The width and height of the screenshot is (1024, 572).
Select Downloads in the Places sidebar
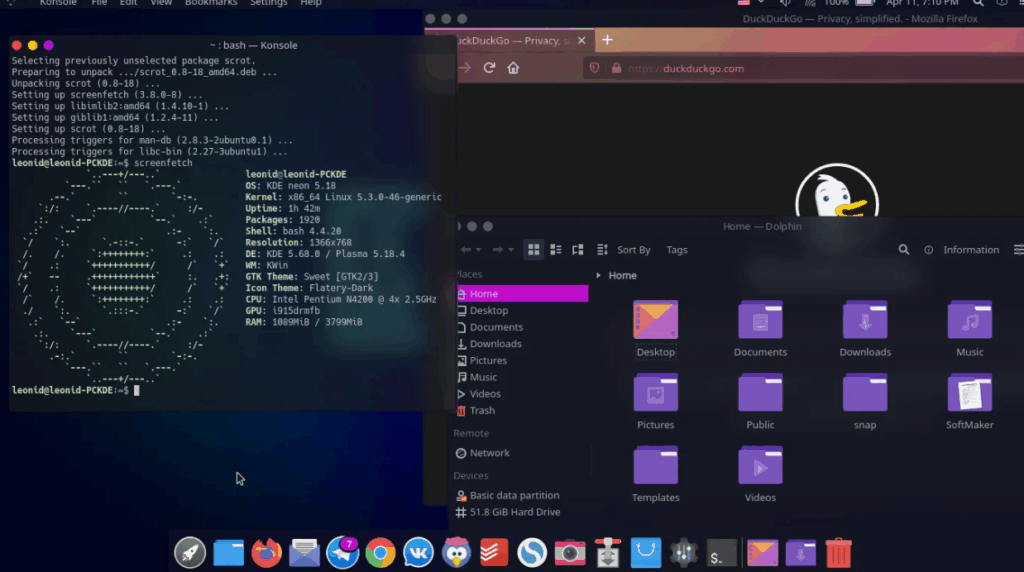click(495, 344)
